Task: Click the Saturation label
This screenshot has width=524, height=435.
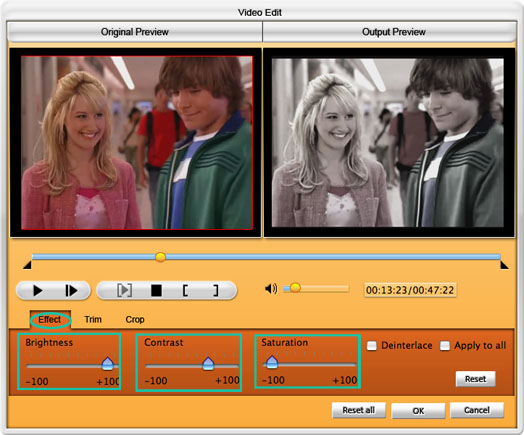Action: click(x=285, y=342)
